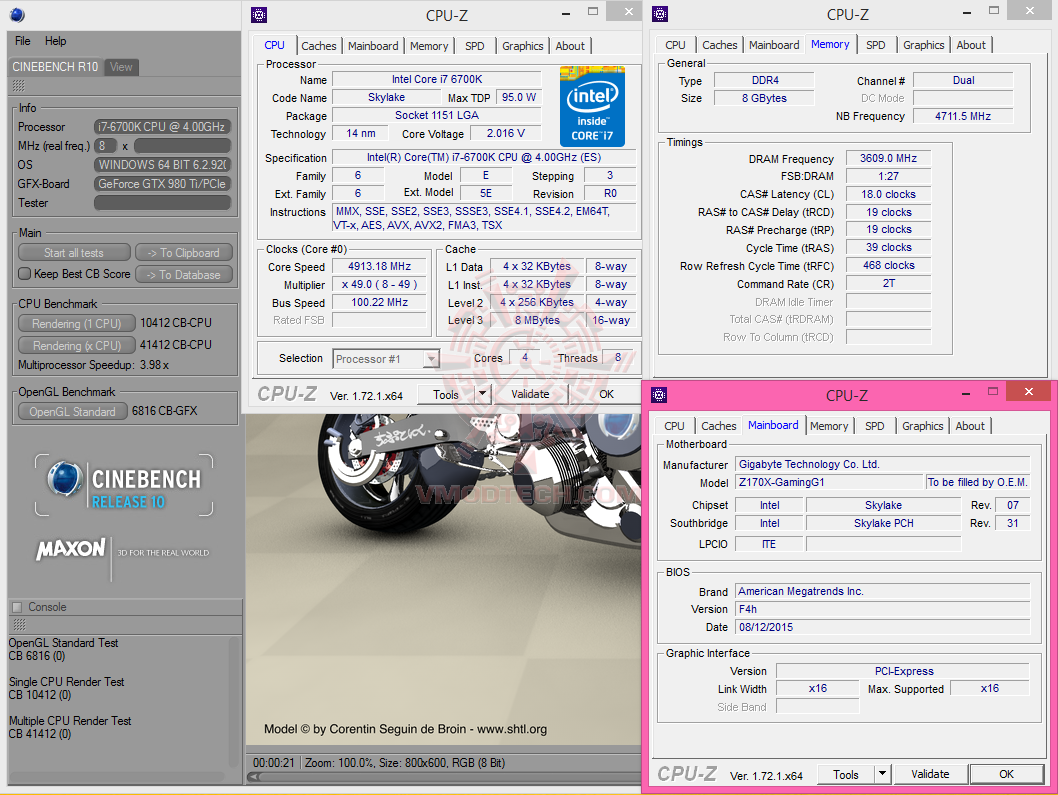Screen dimensions: 1058x795
Task: Open Graphics tab in CPU window
Action: tap(522, 46)
